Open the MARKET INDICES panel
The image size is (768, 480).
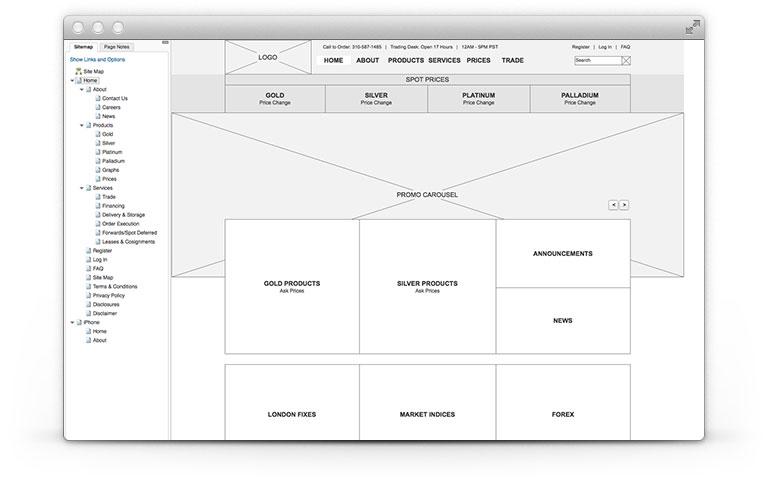[x=428, y=403]
